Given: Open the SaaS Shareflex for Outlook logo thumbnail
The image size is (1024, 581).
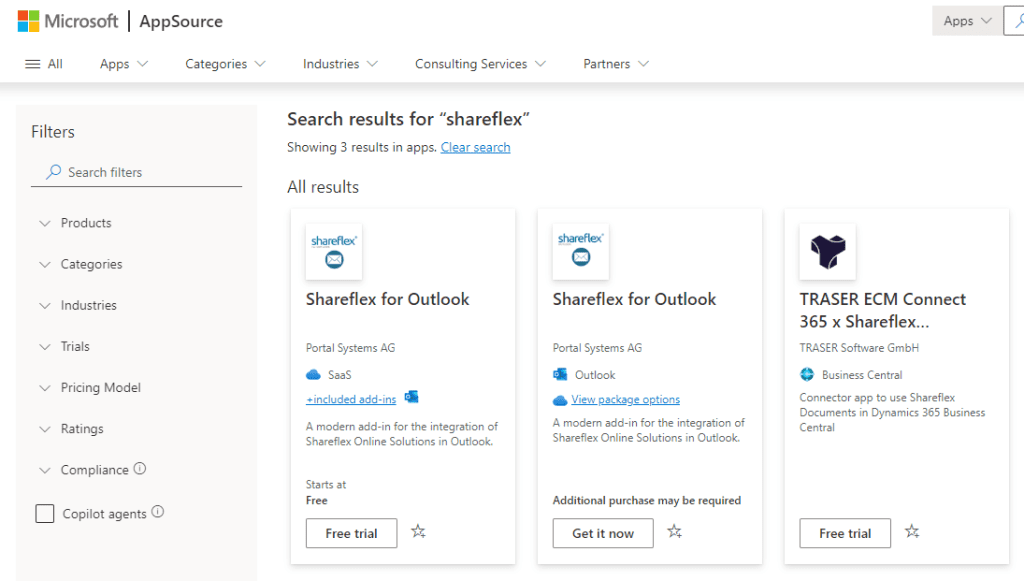Looking at the screenshot, I should coord(334,251).
